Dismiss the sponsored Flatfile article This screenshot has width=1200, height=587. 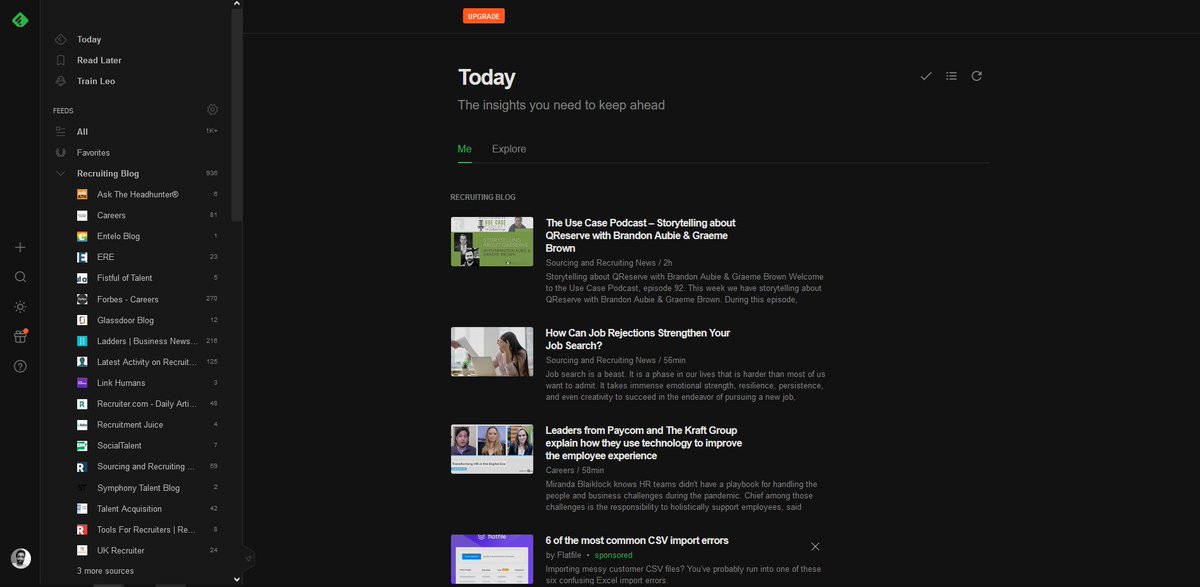815,546
